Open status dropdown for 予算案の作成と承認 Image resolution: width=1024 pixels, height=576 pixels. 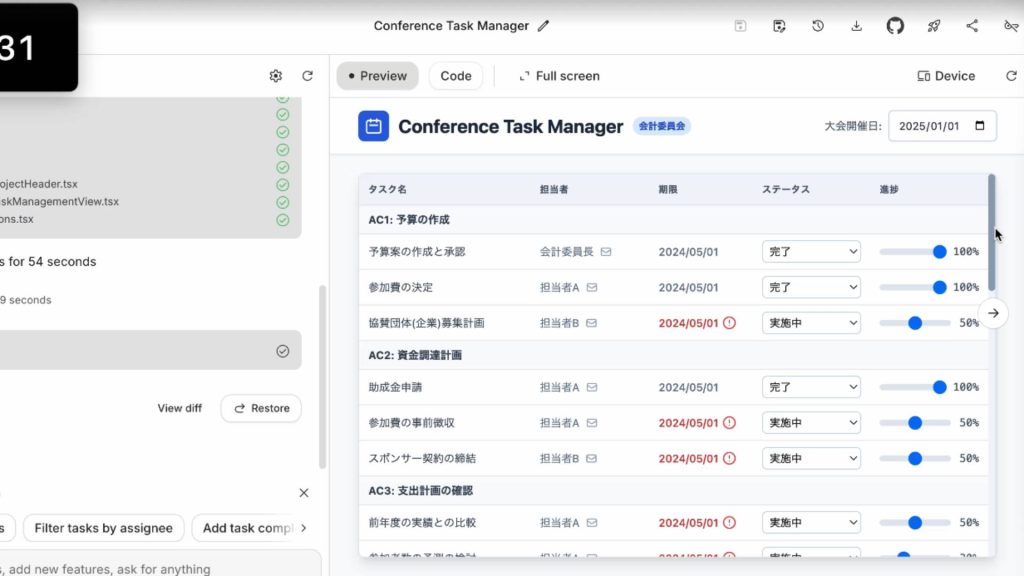tap(811, 252)
